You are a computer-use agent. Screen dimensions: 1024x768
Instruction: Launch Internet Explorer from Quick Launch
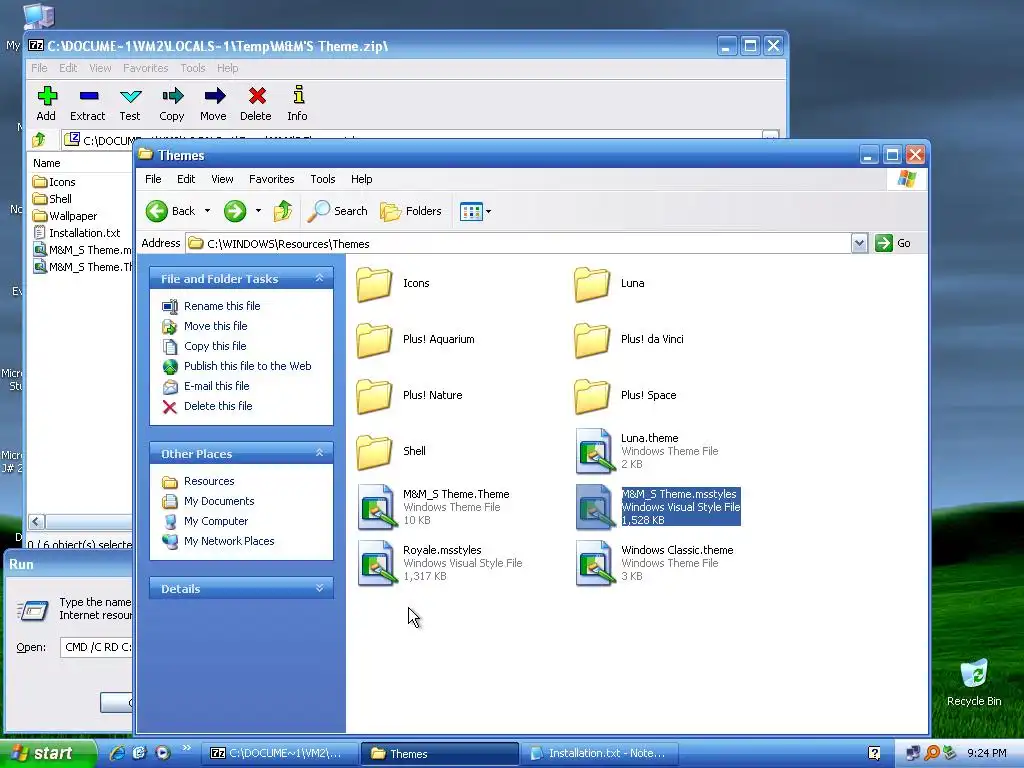[118, 753]
